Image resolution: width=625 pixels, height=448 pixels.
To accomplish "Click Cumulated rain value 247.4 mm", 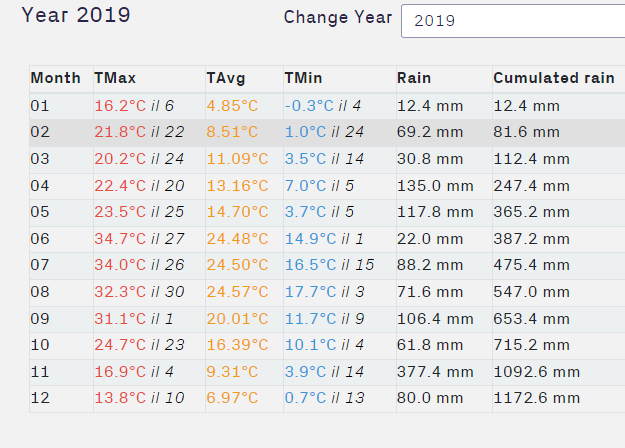I will [x=532, y=186].
